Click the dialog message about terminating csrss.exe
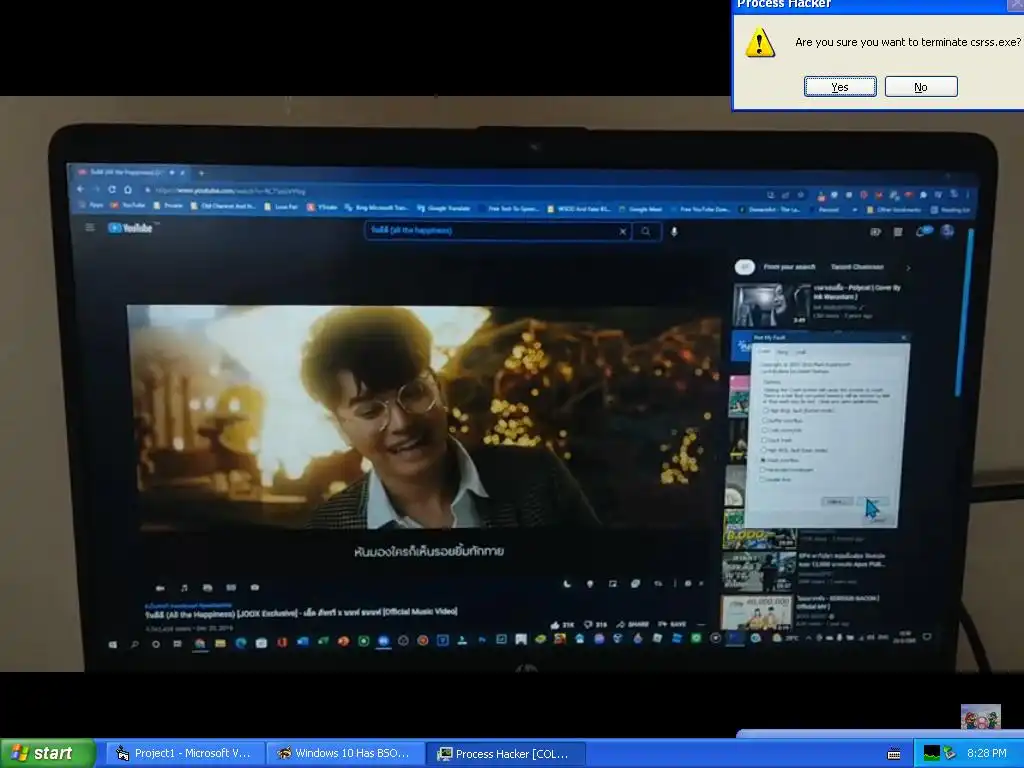1024x768 pixels. 908,42
